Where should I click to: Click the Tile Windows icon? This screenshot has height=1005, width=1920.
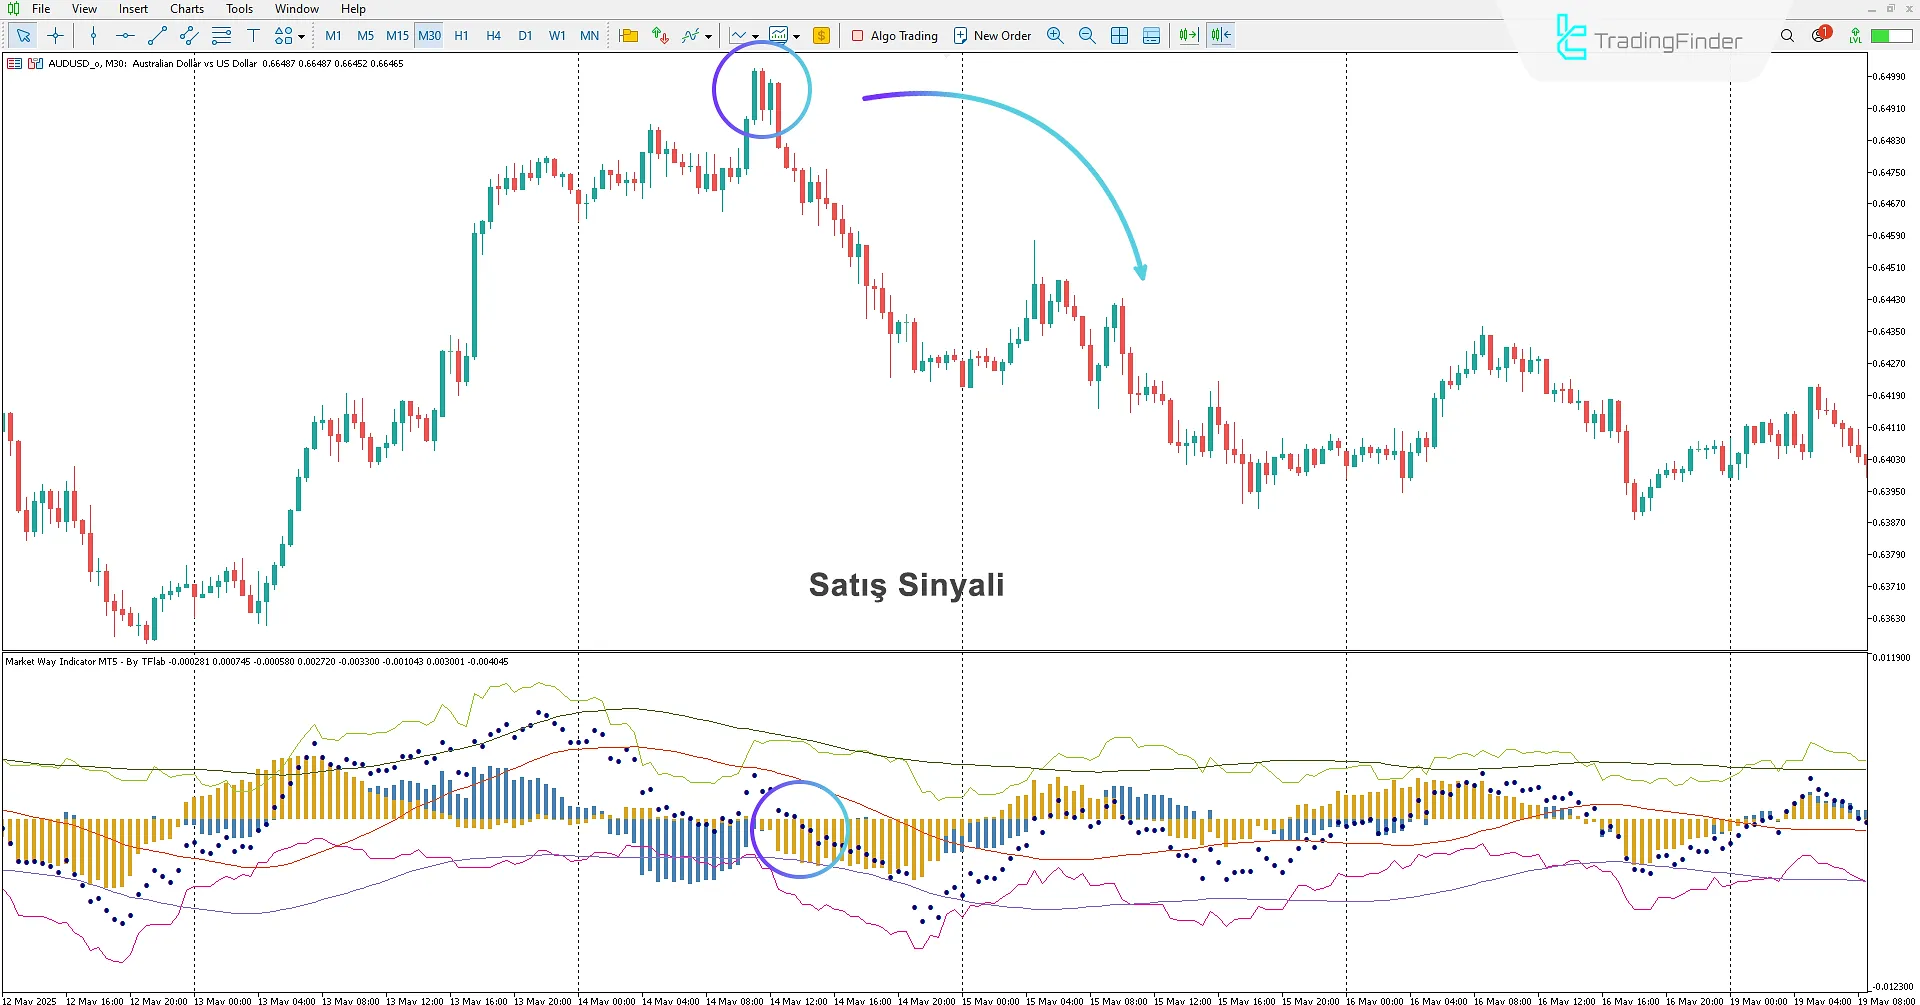pyautogui.click(x=1119, y=35)
